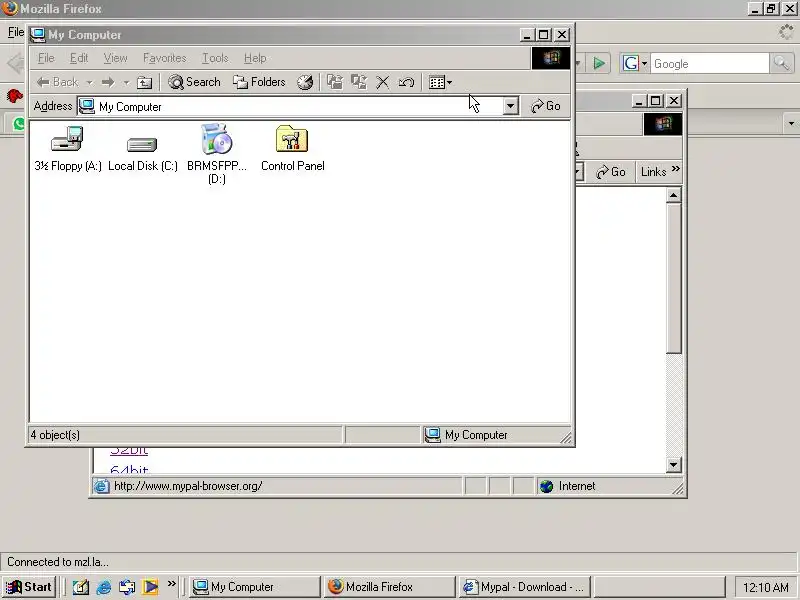
Task: Open the File menu in Firefox
Action: point(15,32)
